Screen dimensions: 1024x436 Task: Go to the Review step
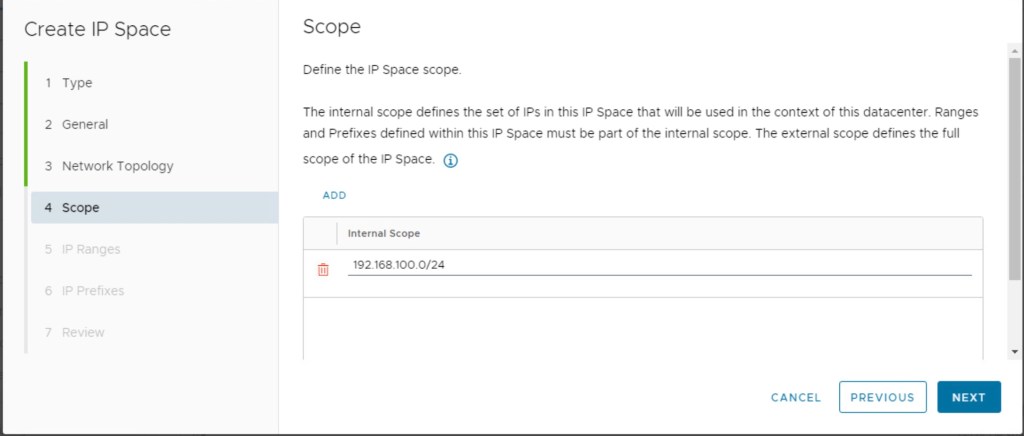tap(82, 332)
